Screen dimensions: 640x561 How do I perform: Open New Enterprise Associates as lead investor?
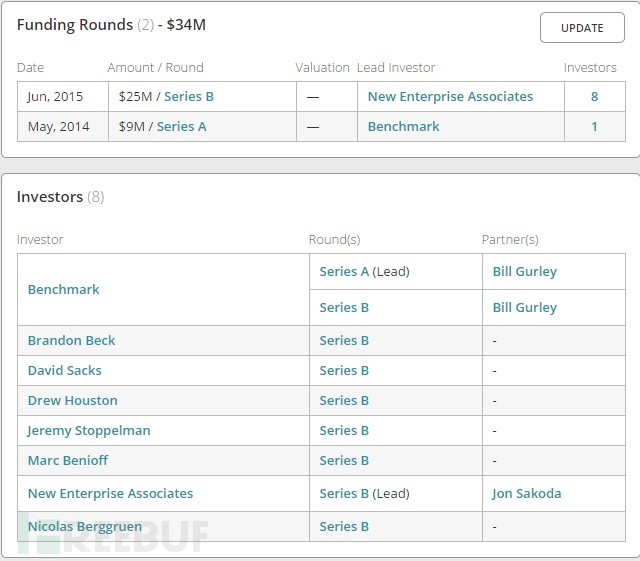coord(450,96)
